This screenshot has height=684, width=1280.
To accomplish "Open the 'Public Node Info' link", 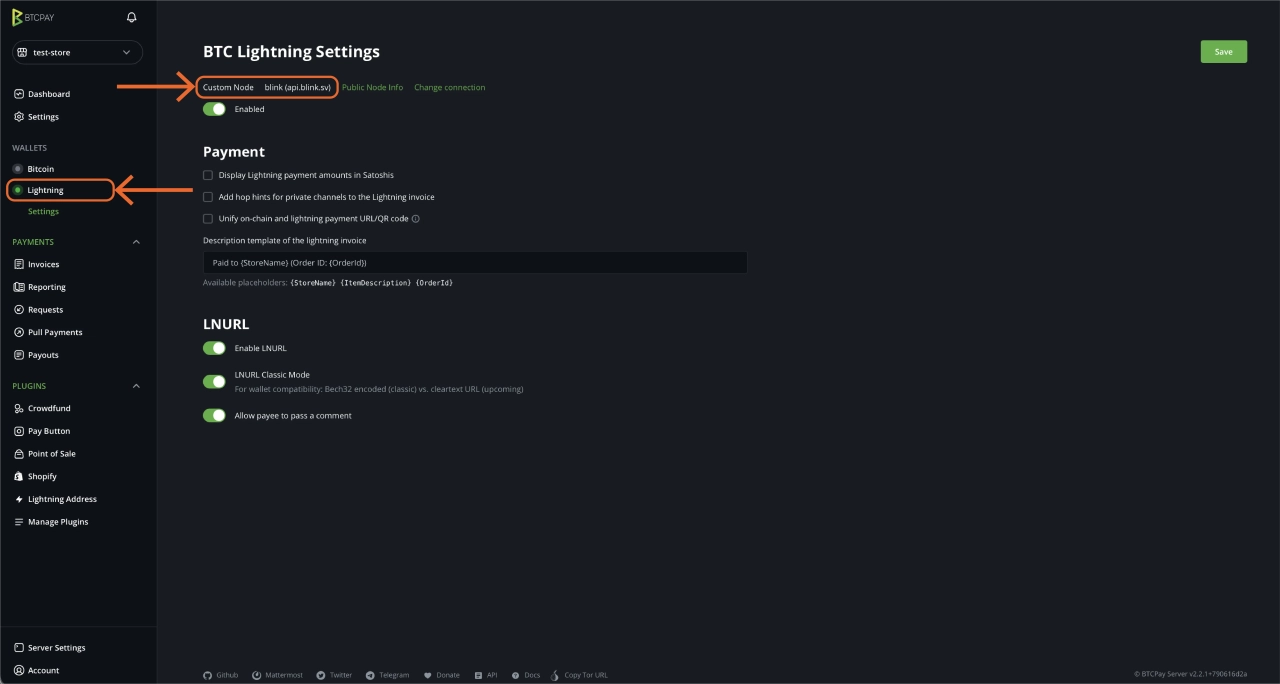I will [372, 87].
